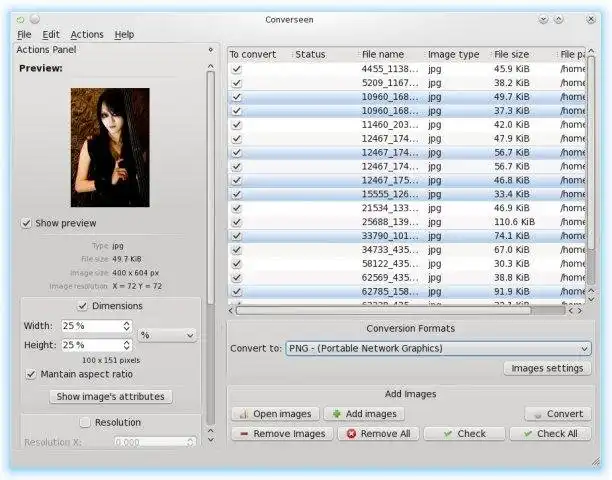Select the file row 58122_435
The height and width of the screenshot is (480, 612).
point(406,264)
